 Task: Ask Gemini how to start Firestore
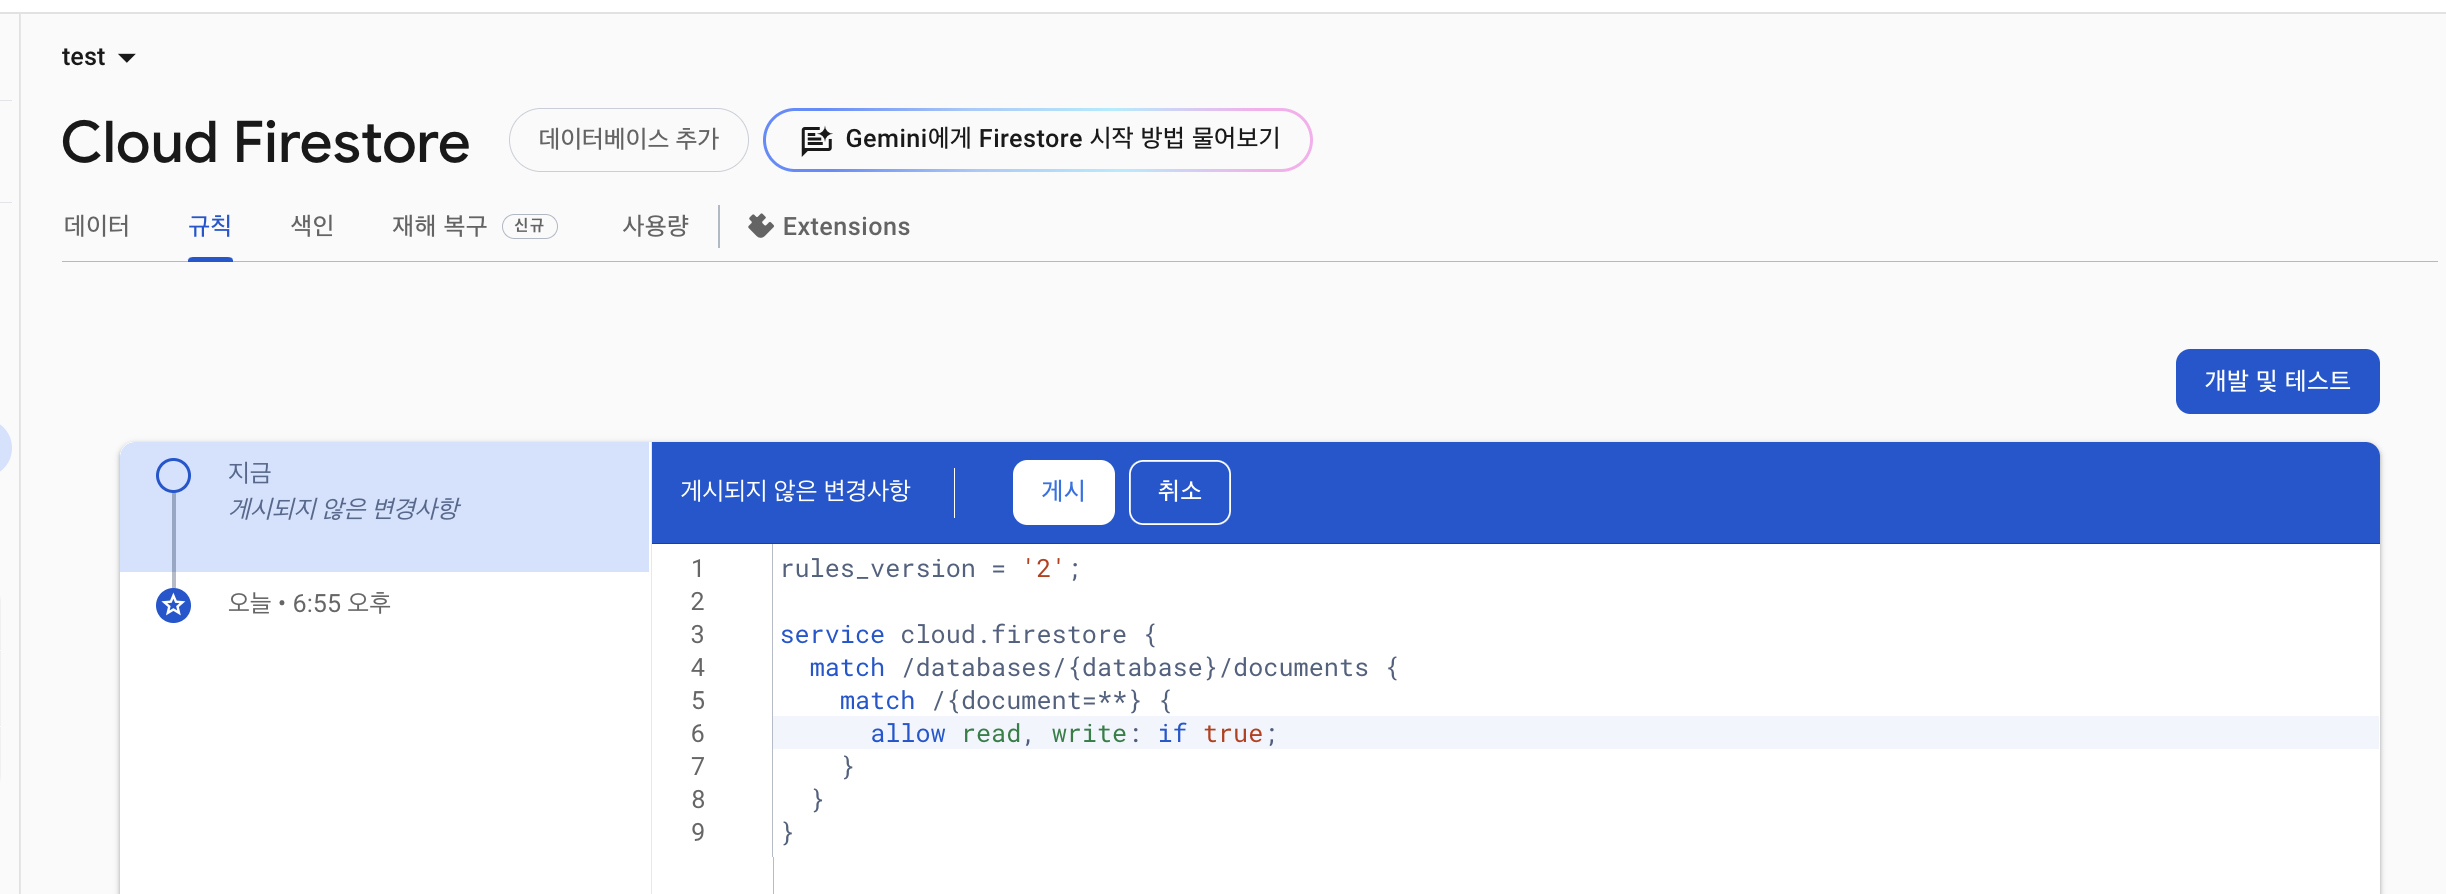tap(1038, 140)
